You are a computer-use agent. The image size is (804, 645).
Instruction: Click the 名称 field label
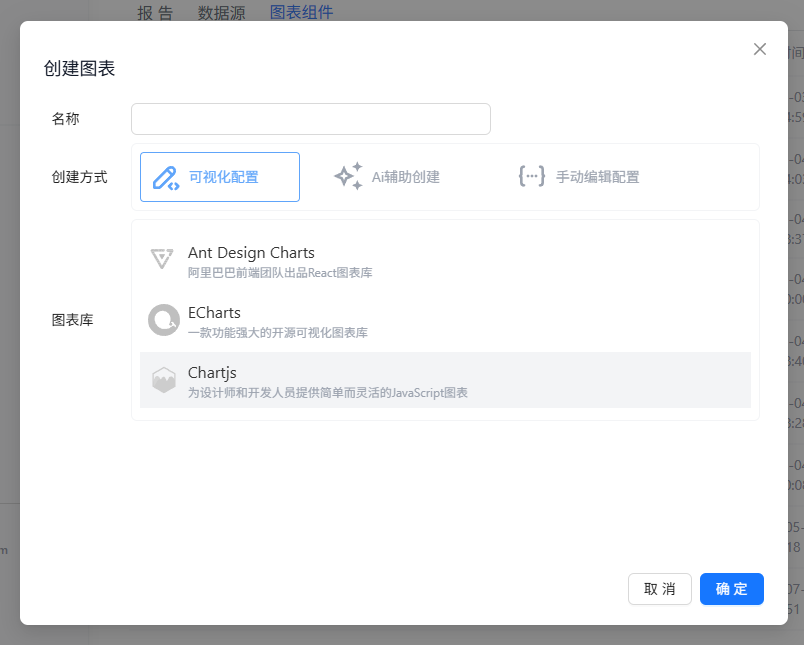65,119
